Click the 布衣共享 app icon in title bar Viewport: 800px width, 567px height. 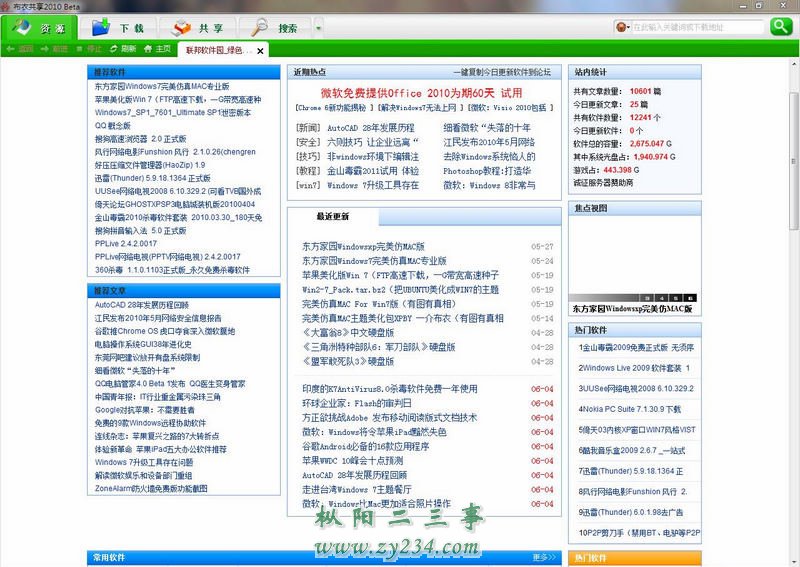coord(5,6)
